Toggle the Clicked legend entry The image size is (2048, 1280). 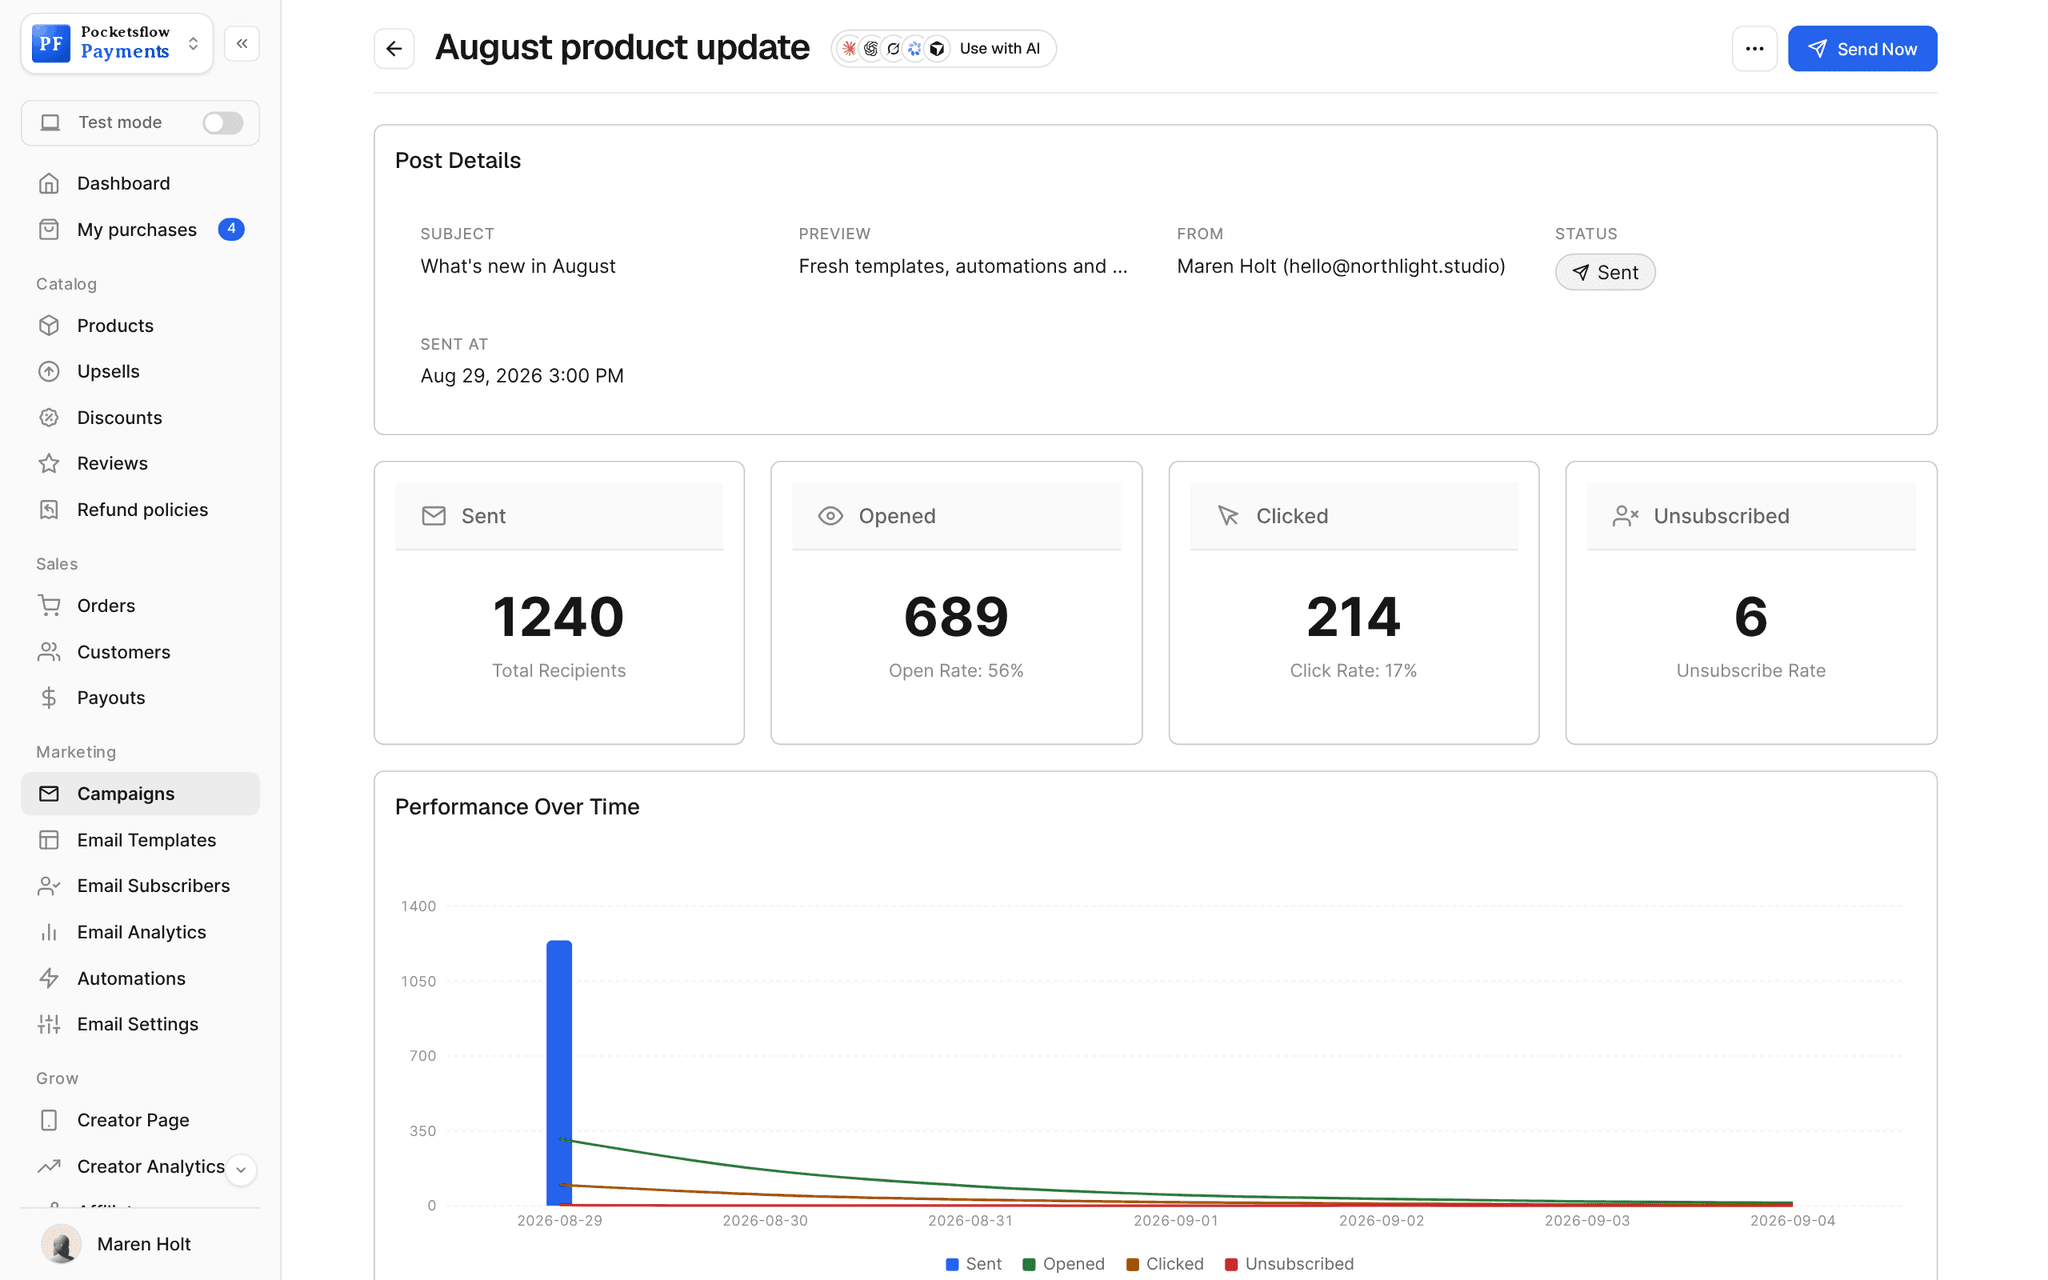[1164, 1264]
